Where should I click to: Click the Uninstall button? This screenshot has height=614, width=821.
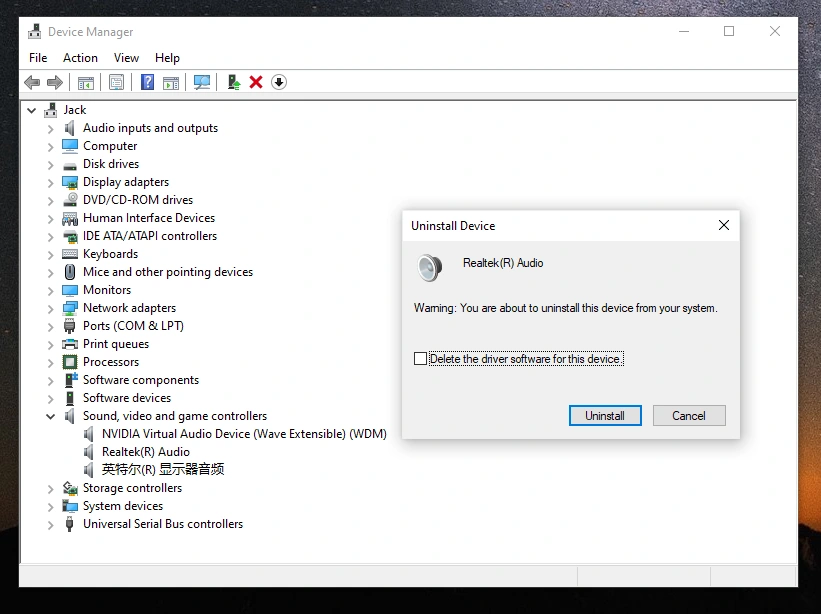click(605, 416)
